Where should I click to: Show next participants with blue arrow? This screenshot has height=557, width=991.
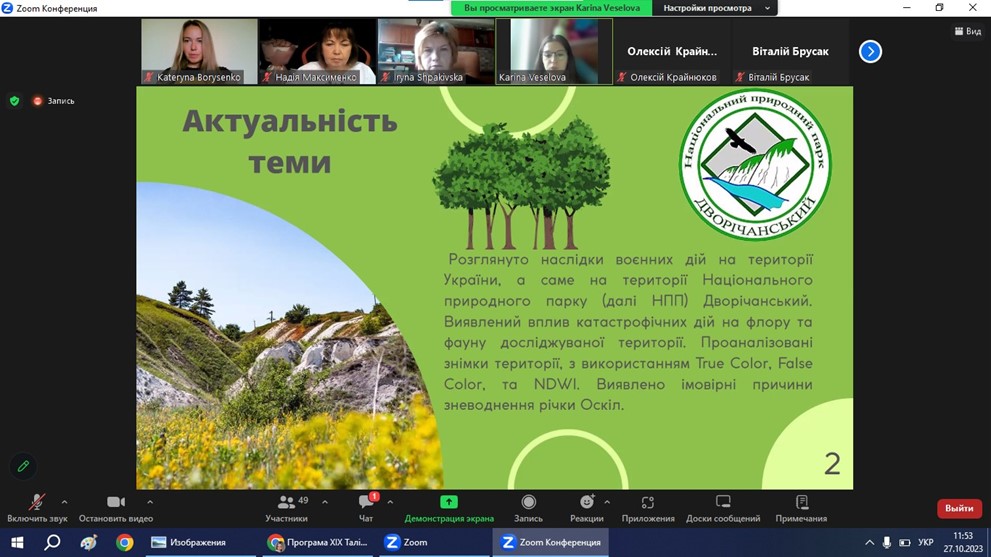(870, 51)
